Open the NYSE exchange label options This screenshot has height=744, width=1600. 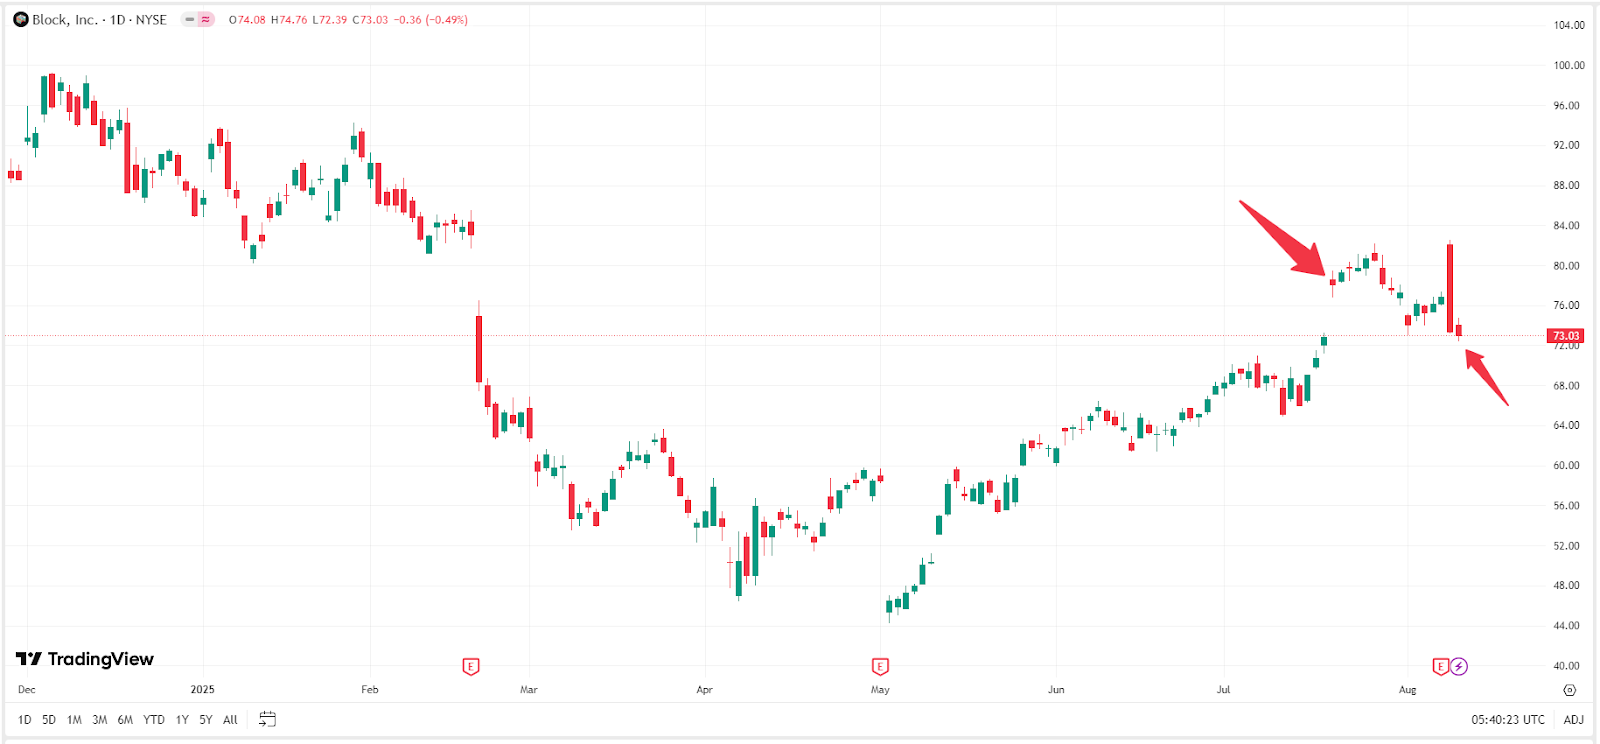[x=152, y=18]
